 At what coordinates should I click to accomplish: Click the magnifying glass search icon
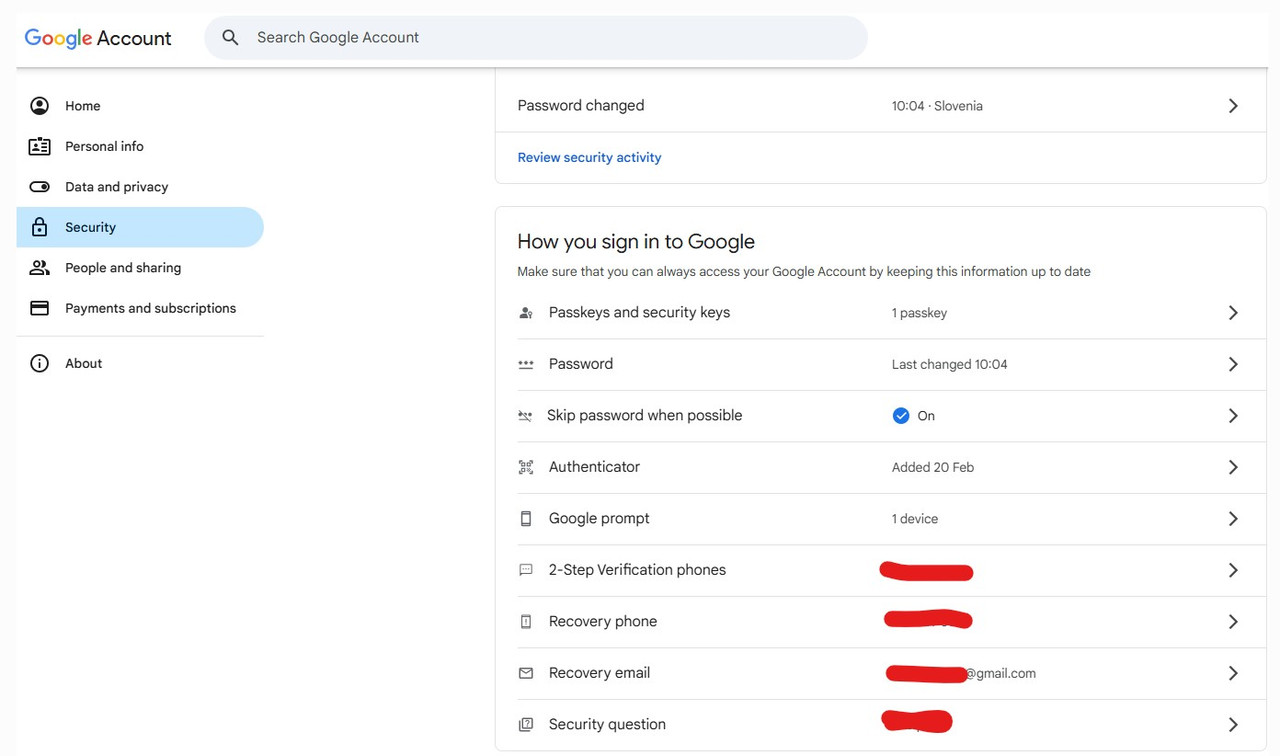pyautogui.click(x=230, y=37)
